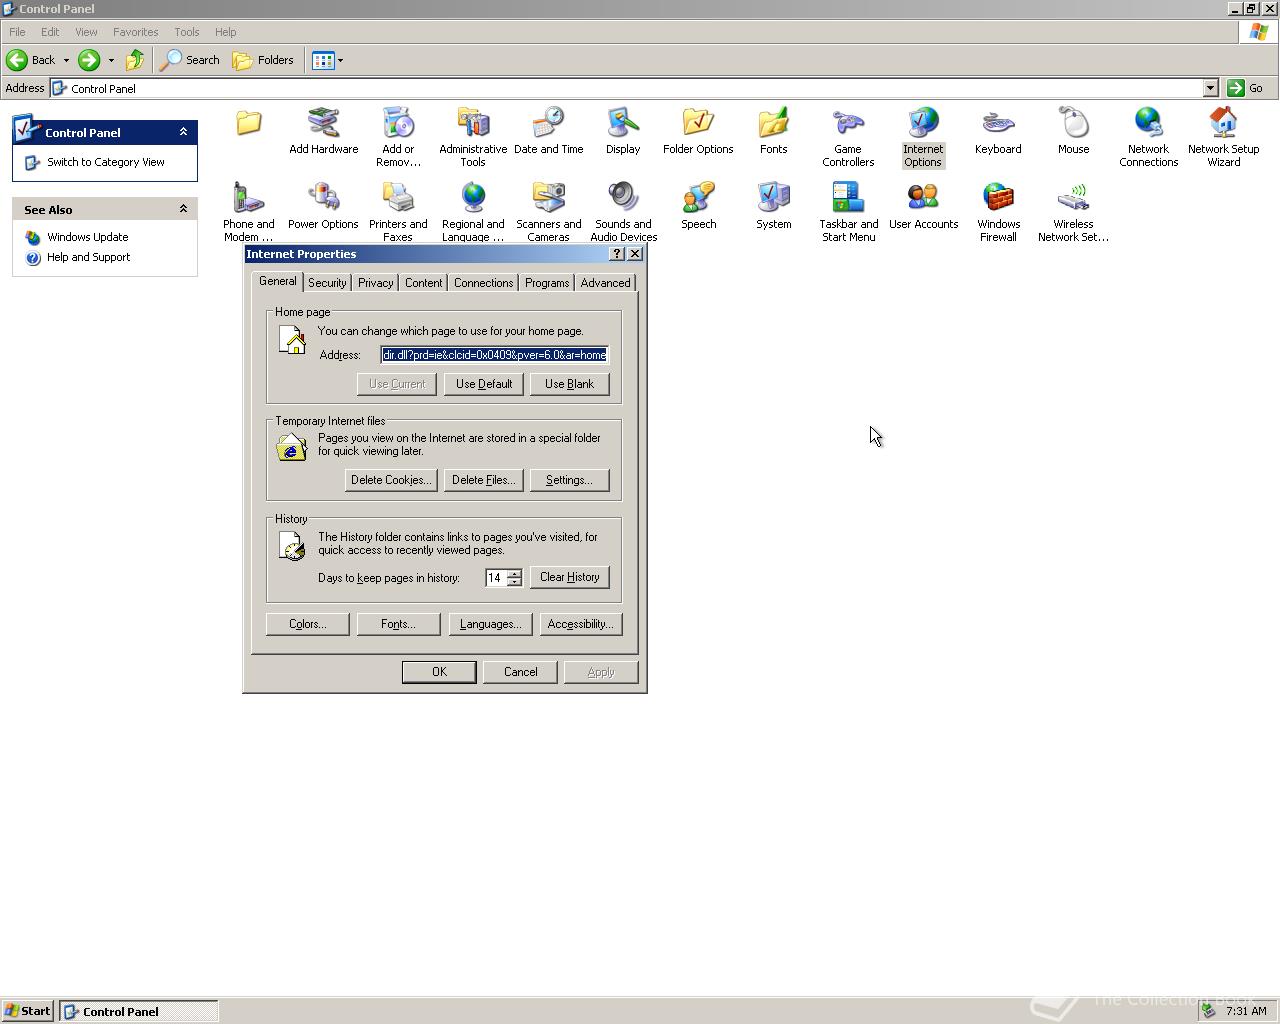Click the Clear History button

tap(569, 577)
